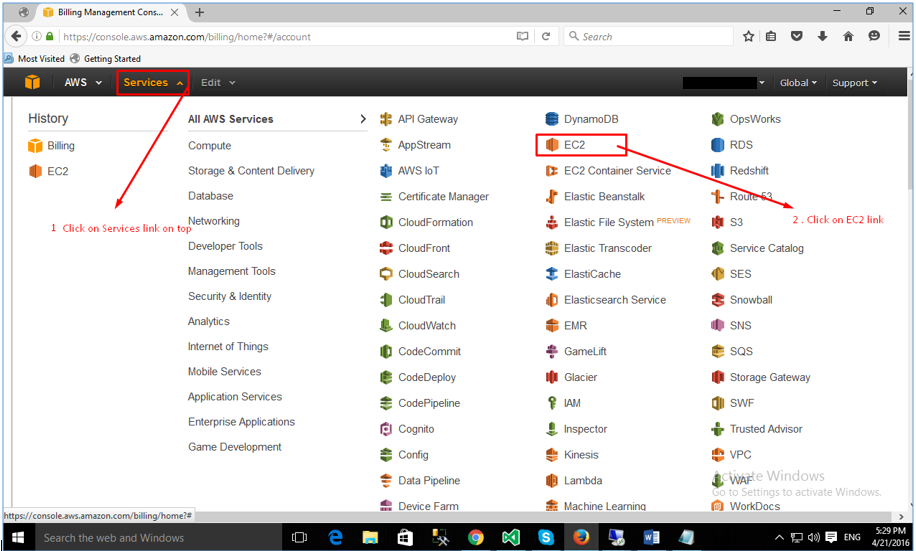The width and height of the screenshot is (916, 551).
Task: Select Storage & Content Delivery category
Action: tap(251, 171)
